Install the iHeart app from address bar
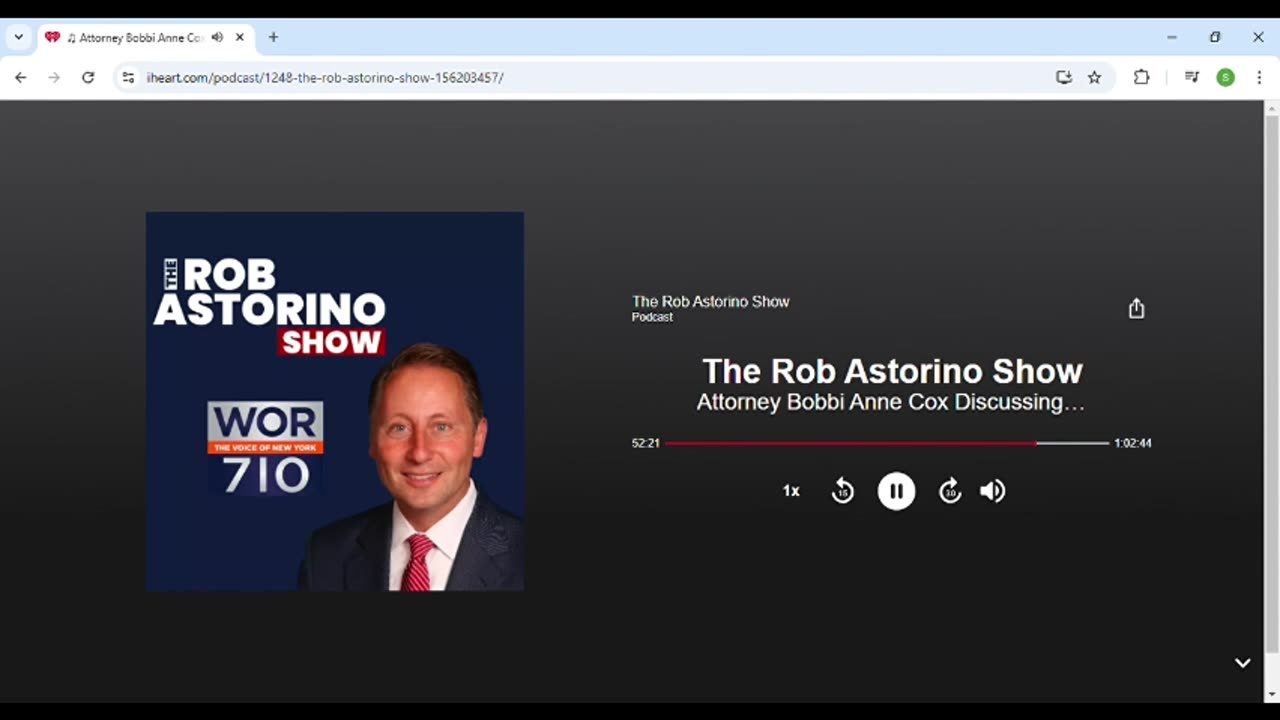The height and width of the screenshot is (720, 1280). [x=1064, y=77]
